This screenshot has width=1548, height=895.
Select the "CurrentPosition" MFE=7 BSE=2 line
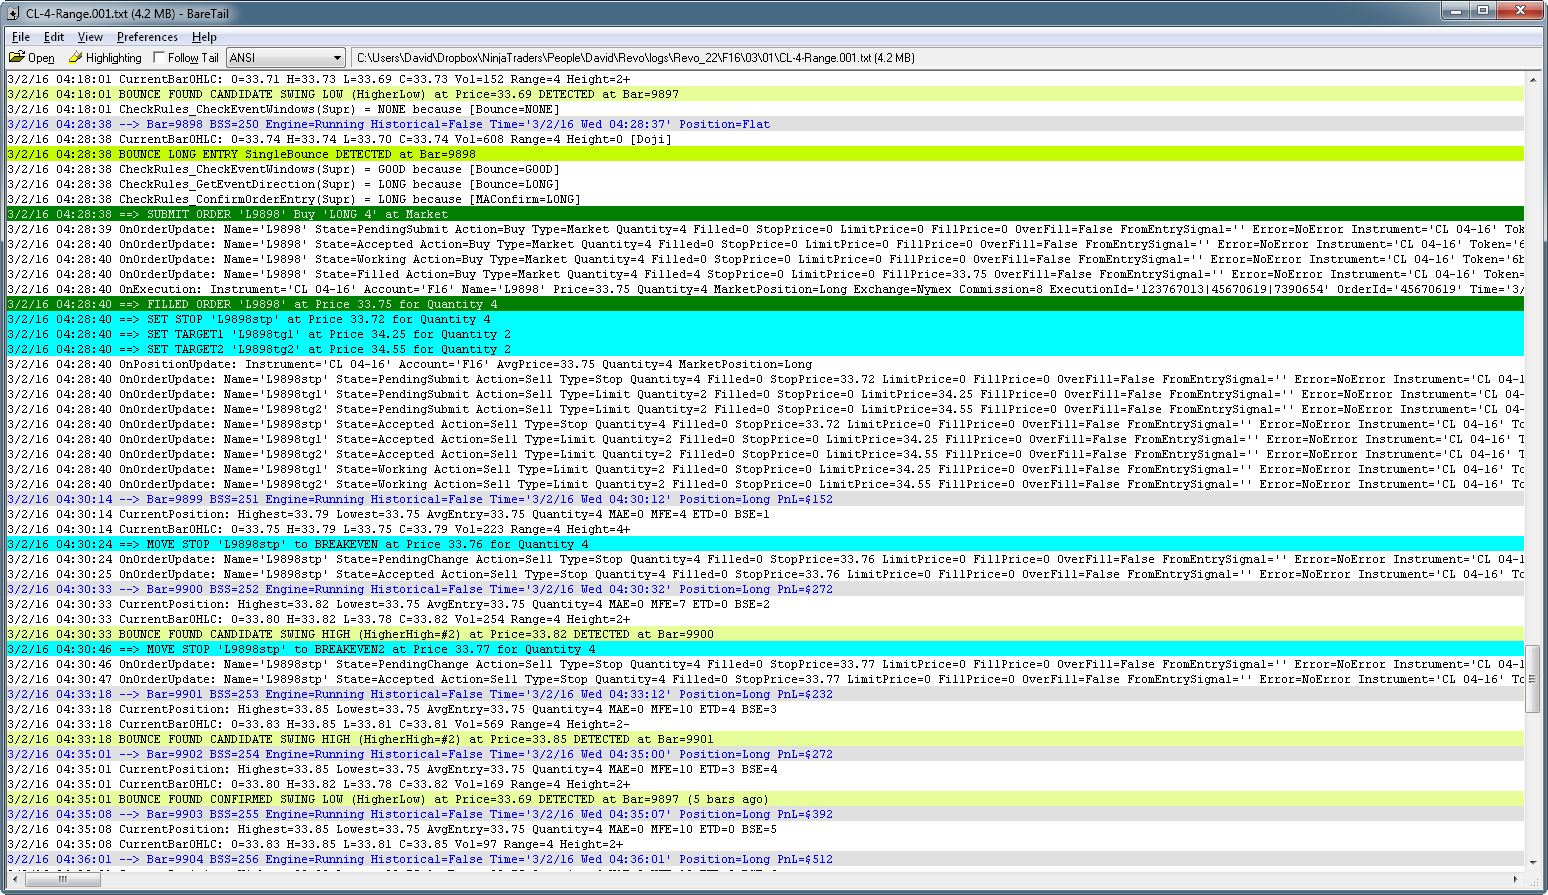pyautogui.click(x=765, y=604)
